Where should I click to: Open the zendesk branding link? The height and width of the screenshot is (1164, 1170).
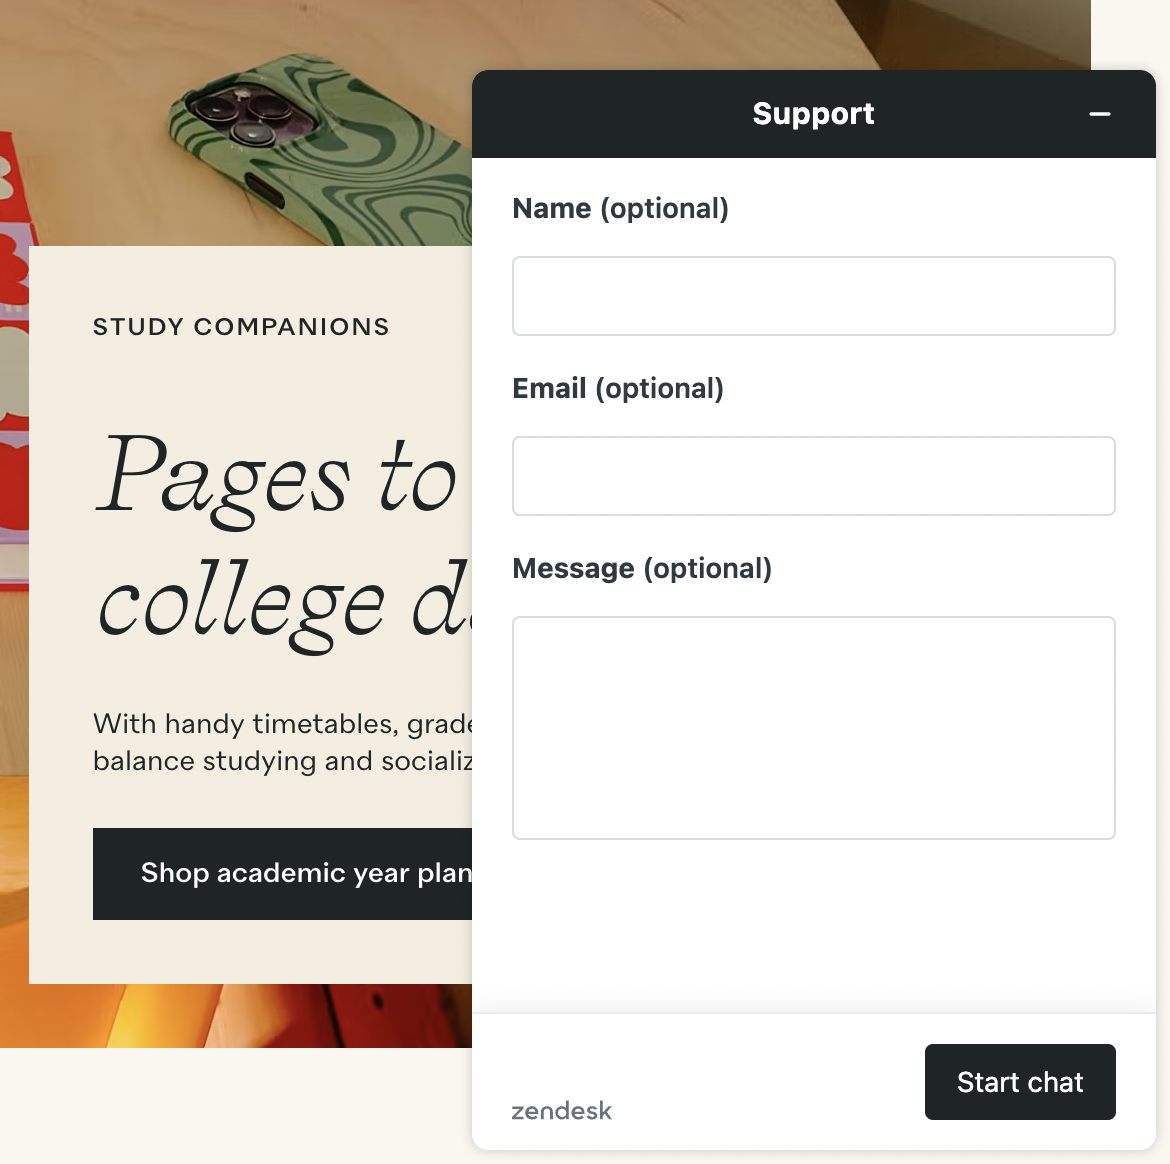pos(561,1111)
